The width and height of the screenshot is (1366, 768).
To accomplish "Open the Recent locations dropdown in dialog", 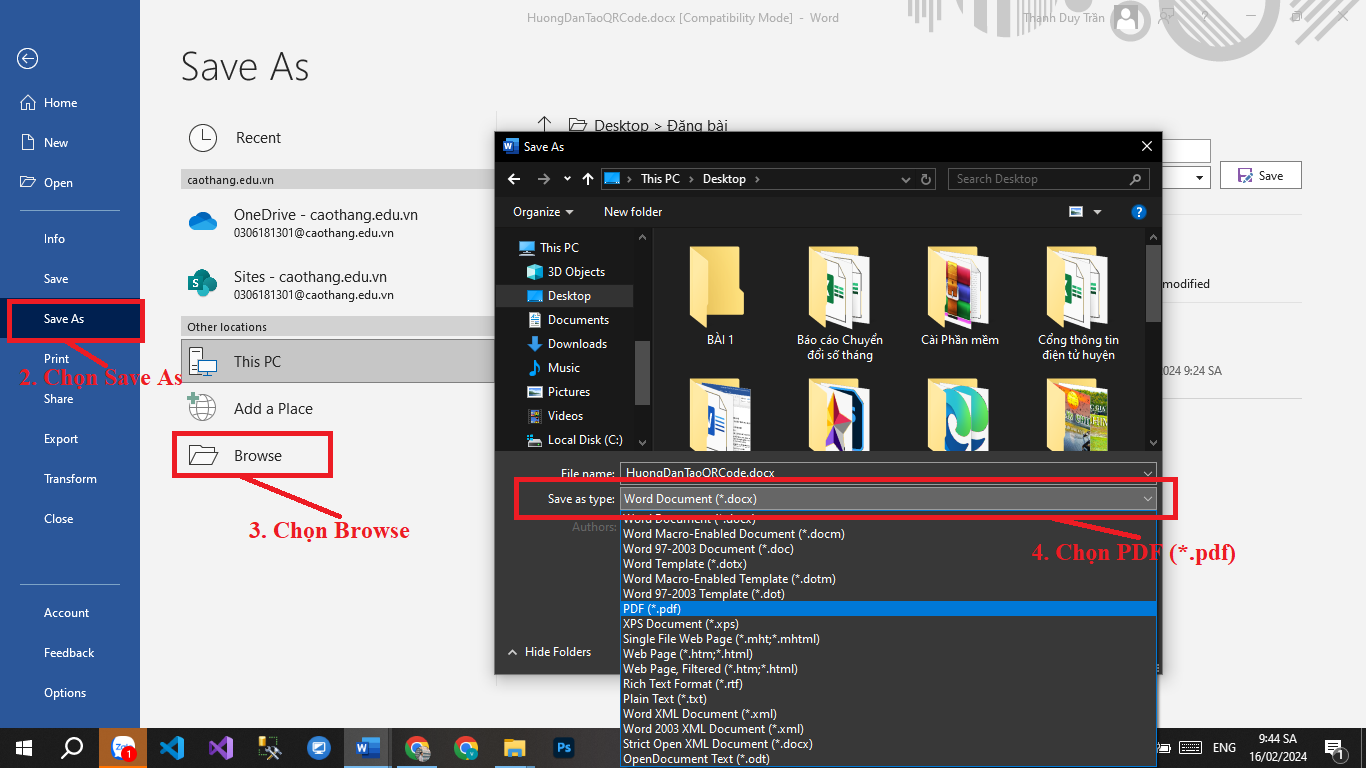I will click(x=568, y=179).
